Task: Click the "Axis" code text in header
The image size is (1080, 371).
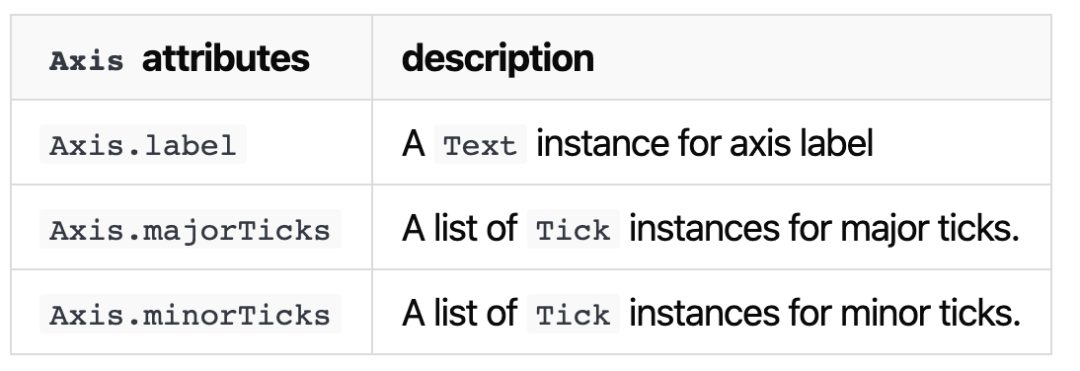Action: (x=87, y=61)
